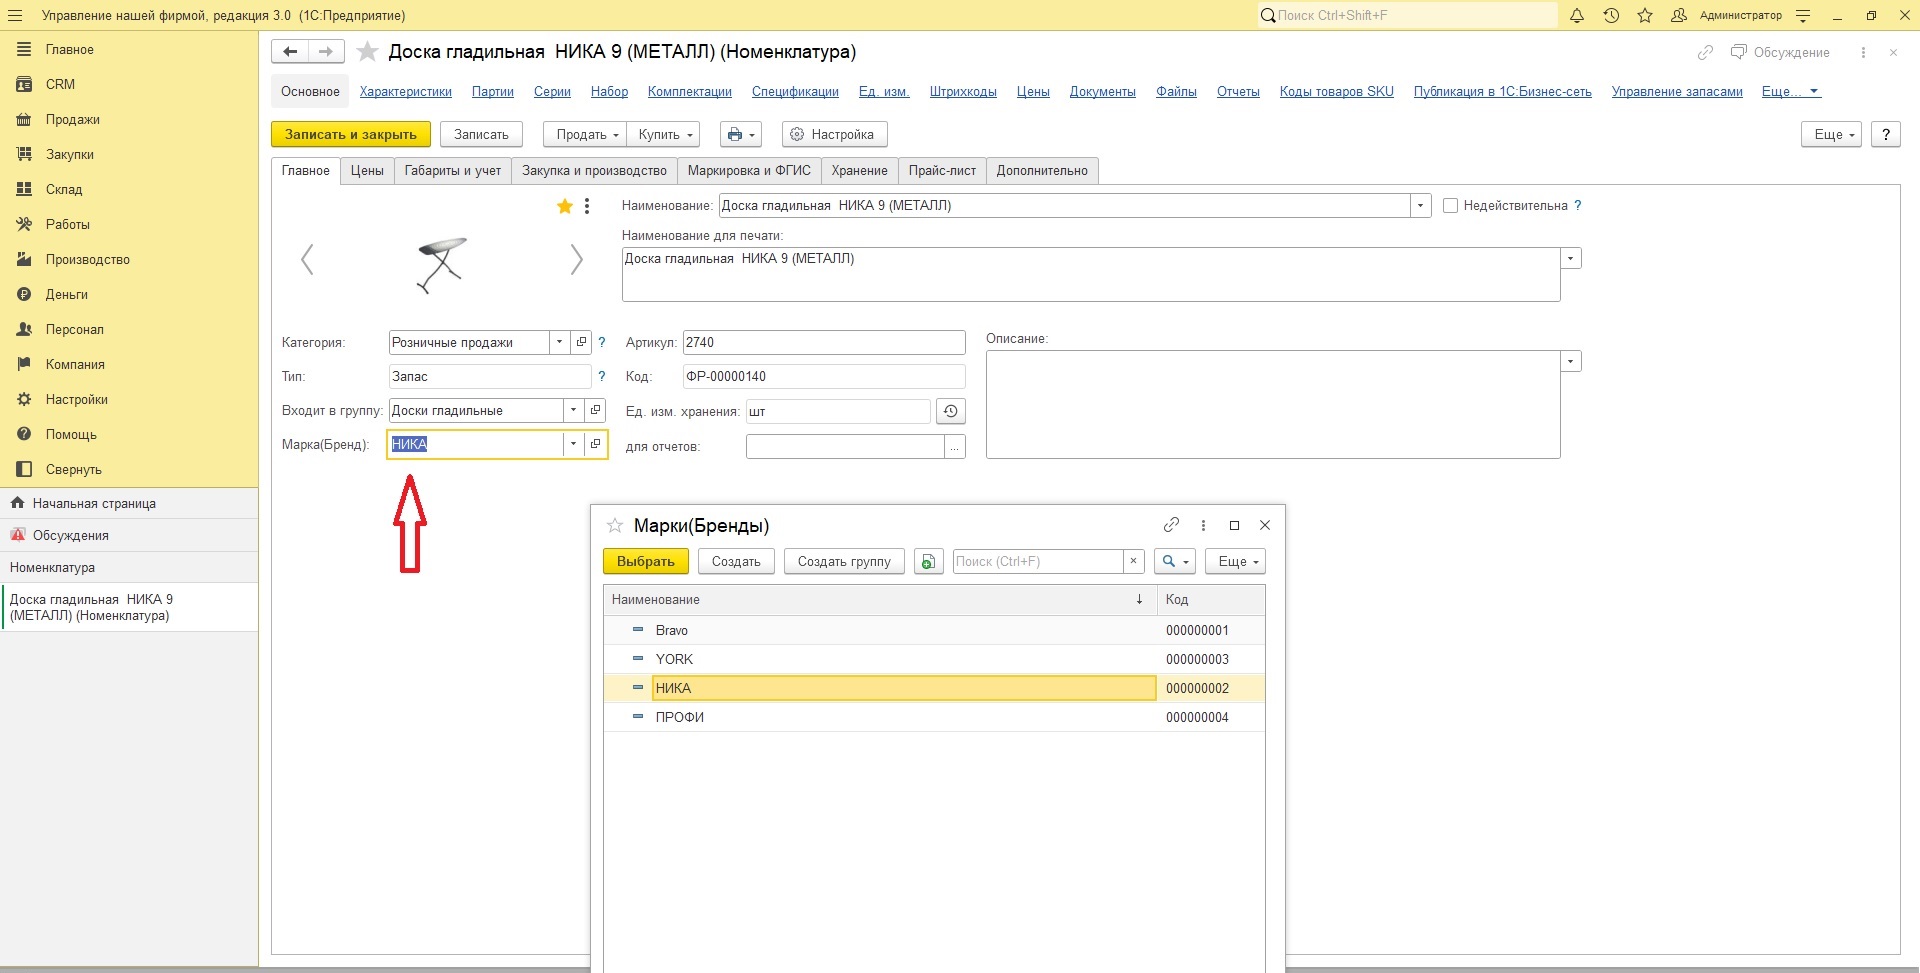Viewport: 1920px width, 973px height.
Task: Open notifications bell icon
Action: pyautogui.click(x=1577, y=15)
